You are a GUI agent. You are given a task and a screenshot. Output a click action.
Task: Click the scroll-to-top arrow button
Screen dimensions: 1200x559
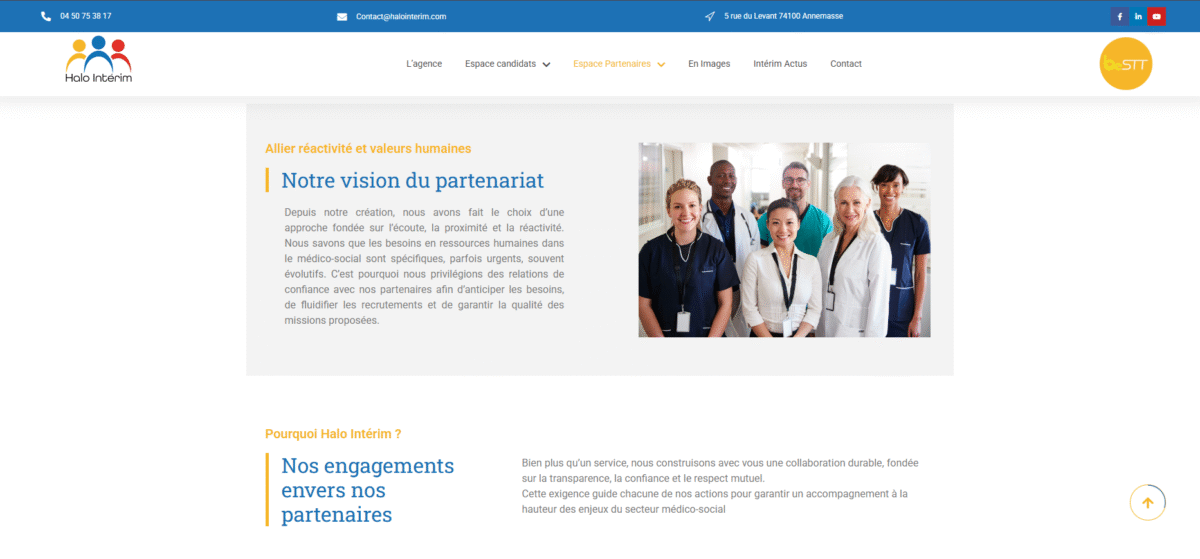tap(1148, 503)
